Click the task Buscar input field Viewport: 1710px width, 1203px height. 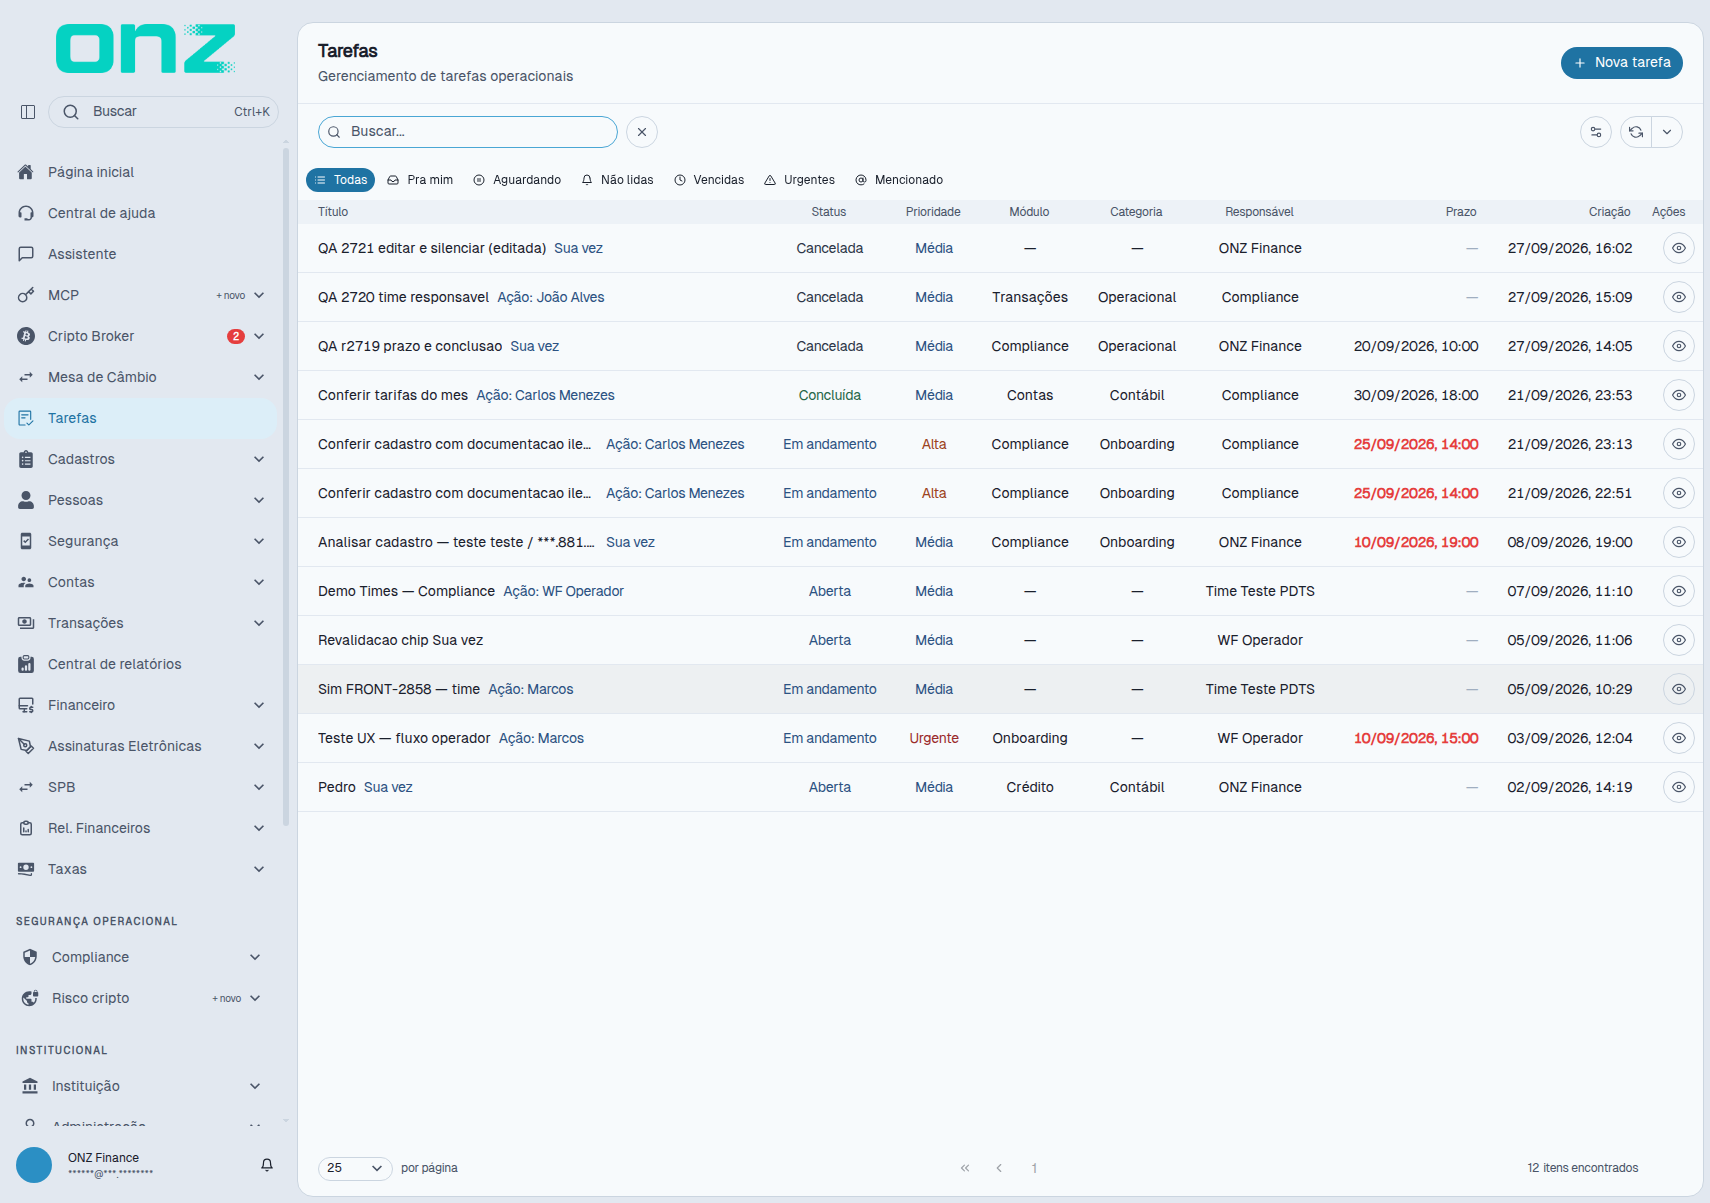pos(468,132)
